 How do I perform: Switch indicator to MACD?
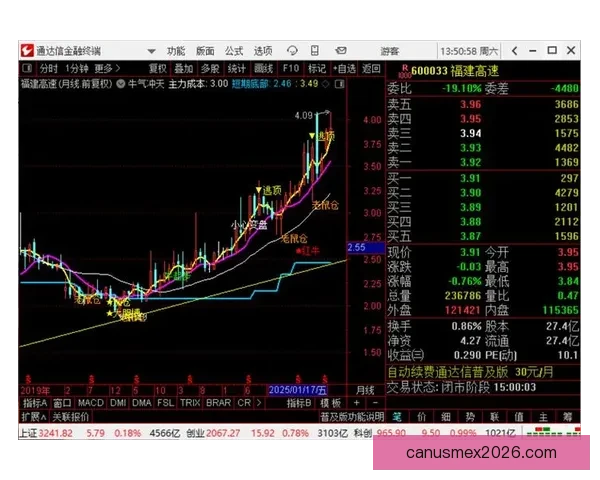pyautogui.click(x=91, y=403)
